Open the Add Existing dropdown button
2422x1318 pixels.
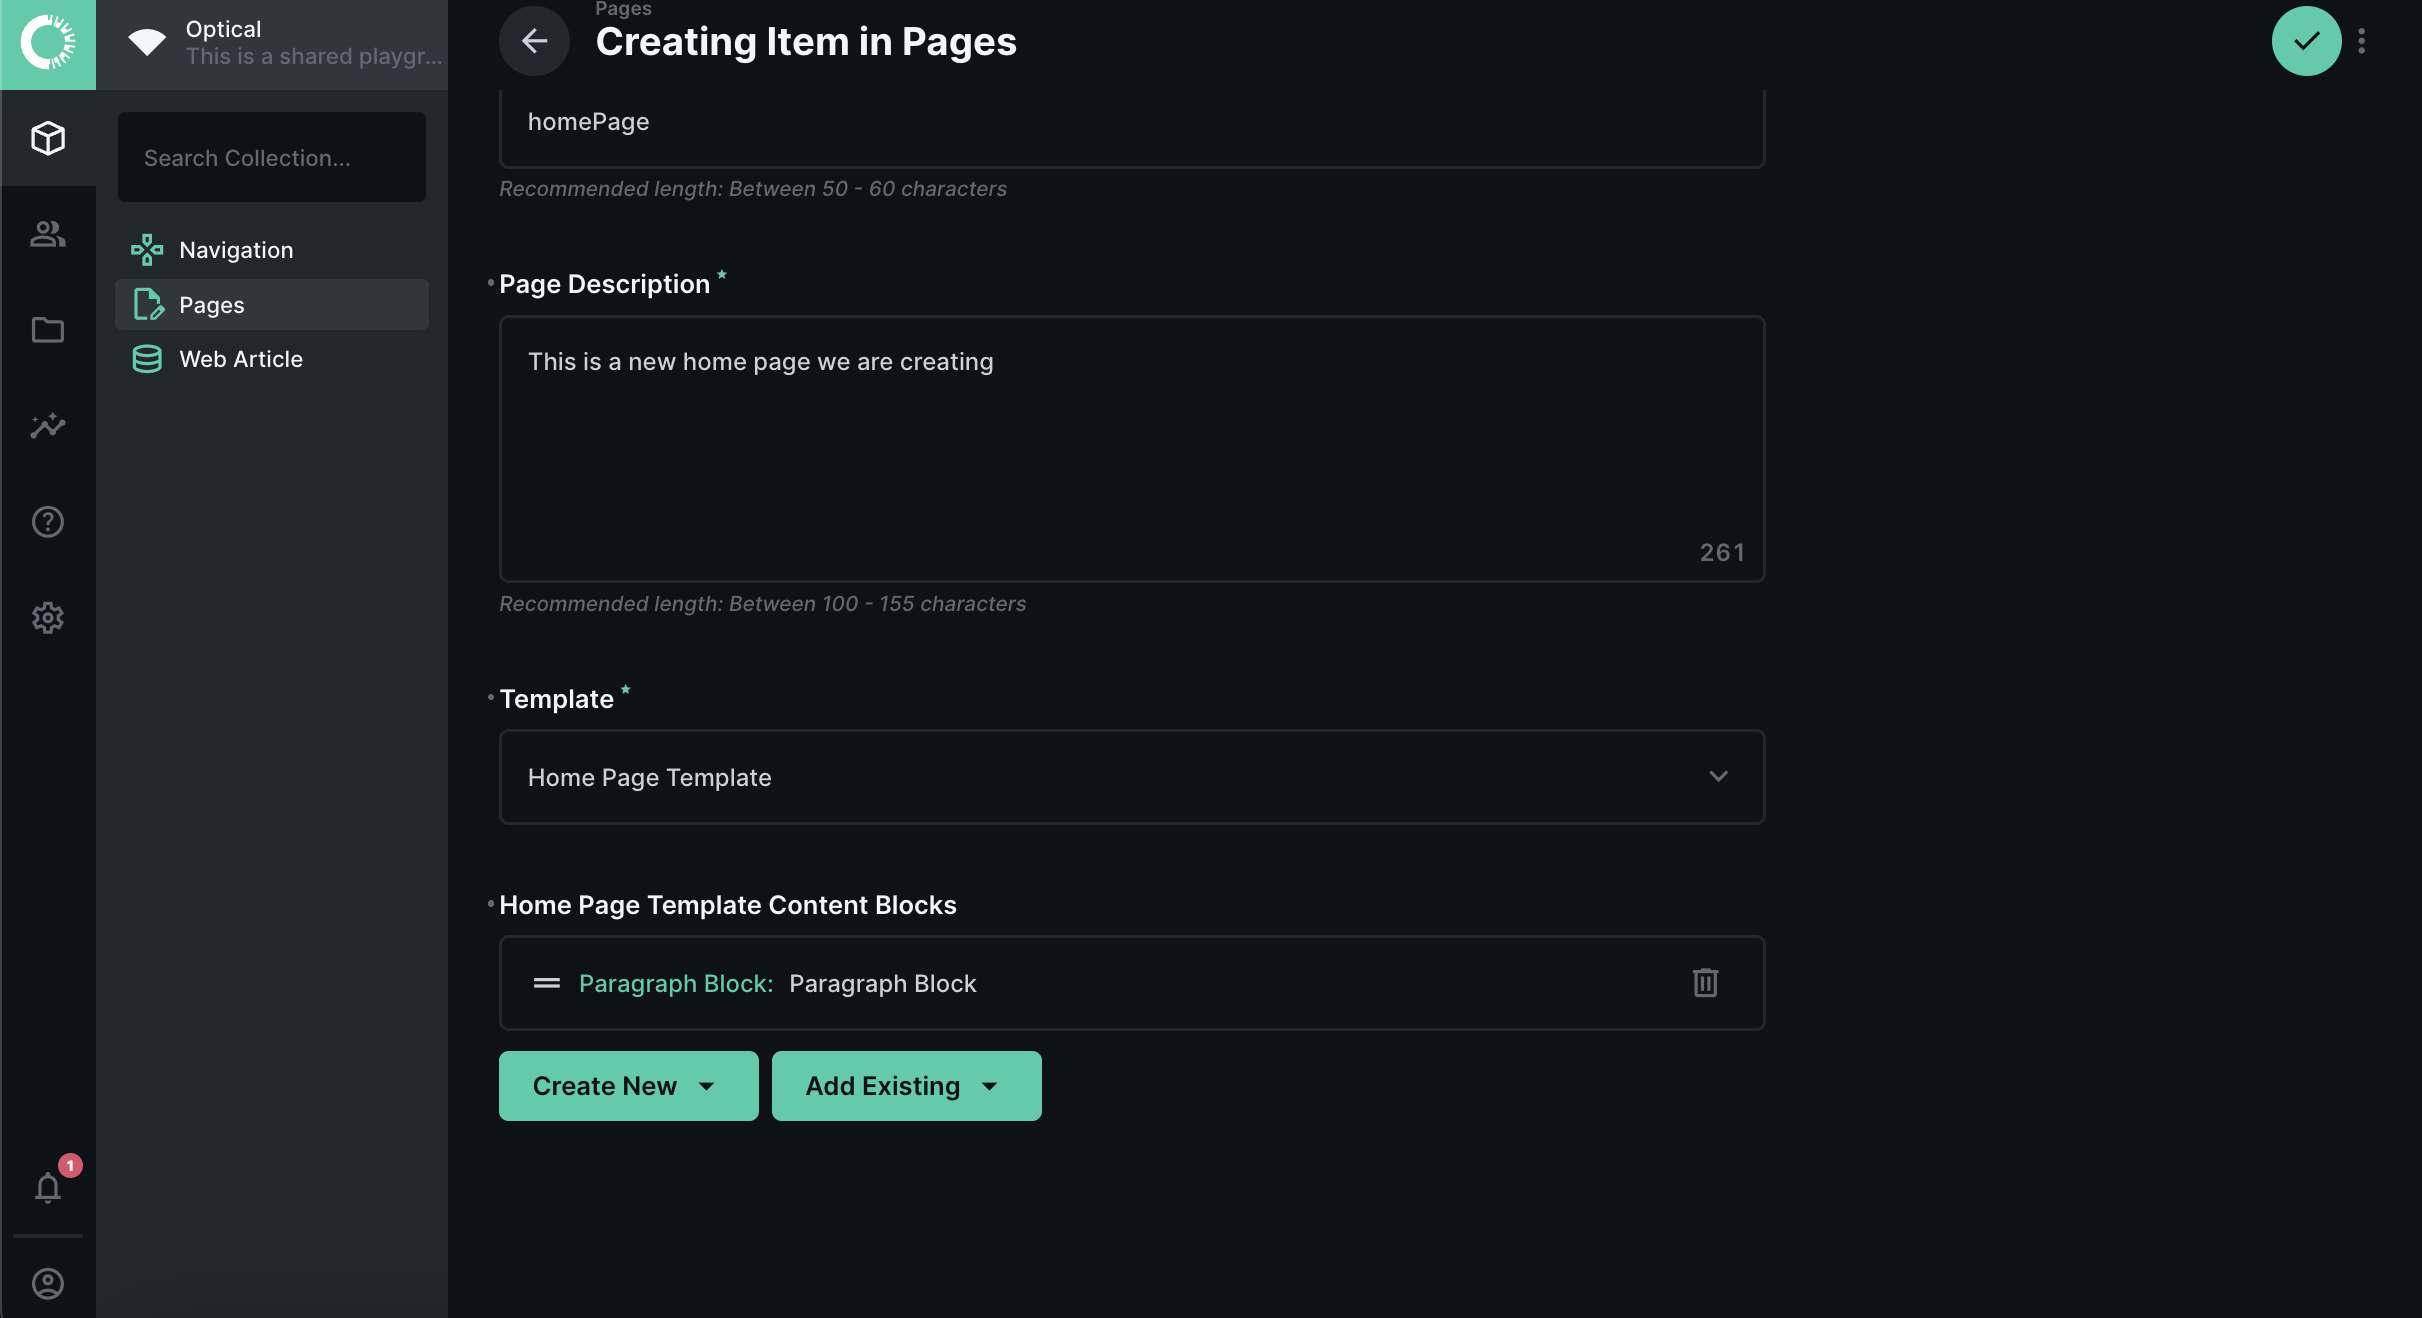pos(906,1086)
